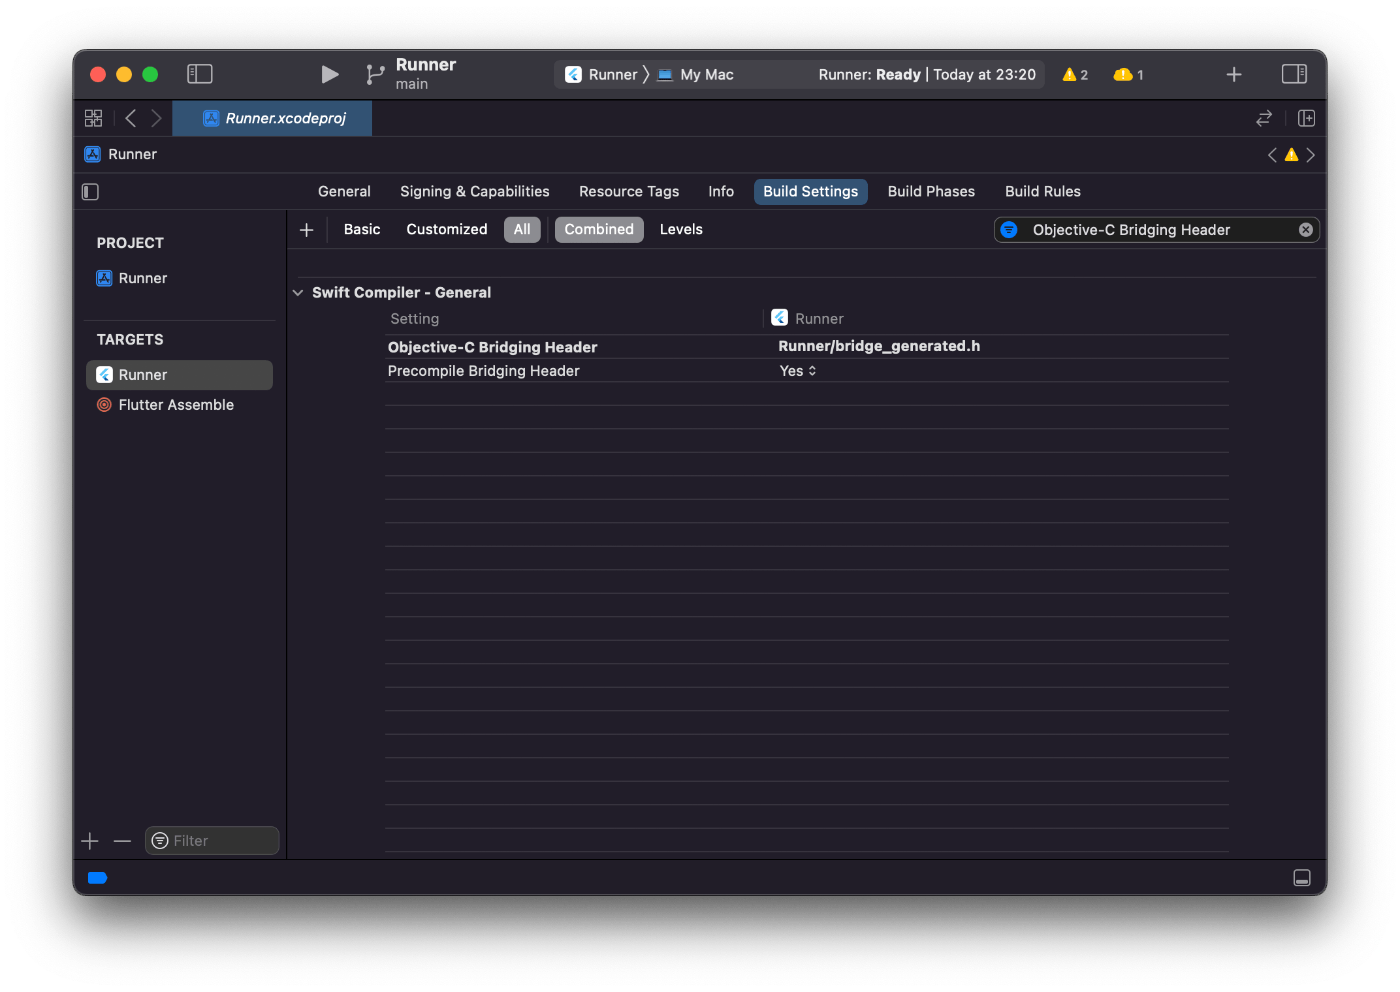Select the Build Settings tab
Viewport: 1400px width, 992px height.
tap(811, 191)
